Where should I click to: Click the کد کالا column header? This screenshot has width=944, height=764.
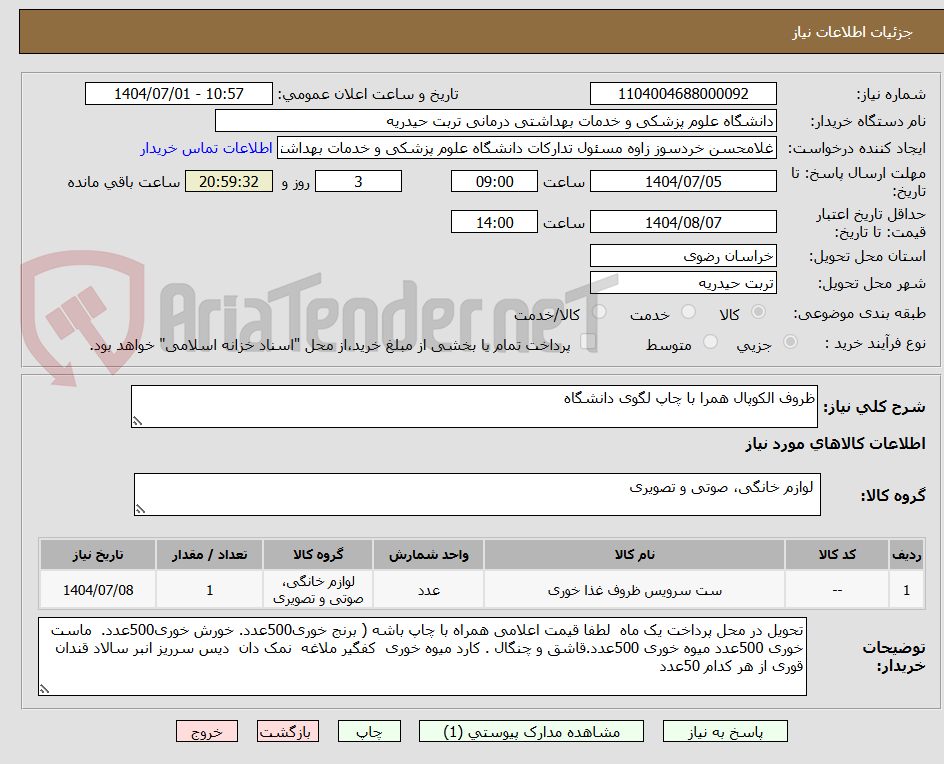click(837, 554)
